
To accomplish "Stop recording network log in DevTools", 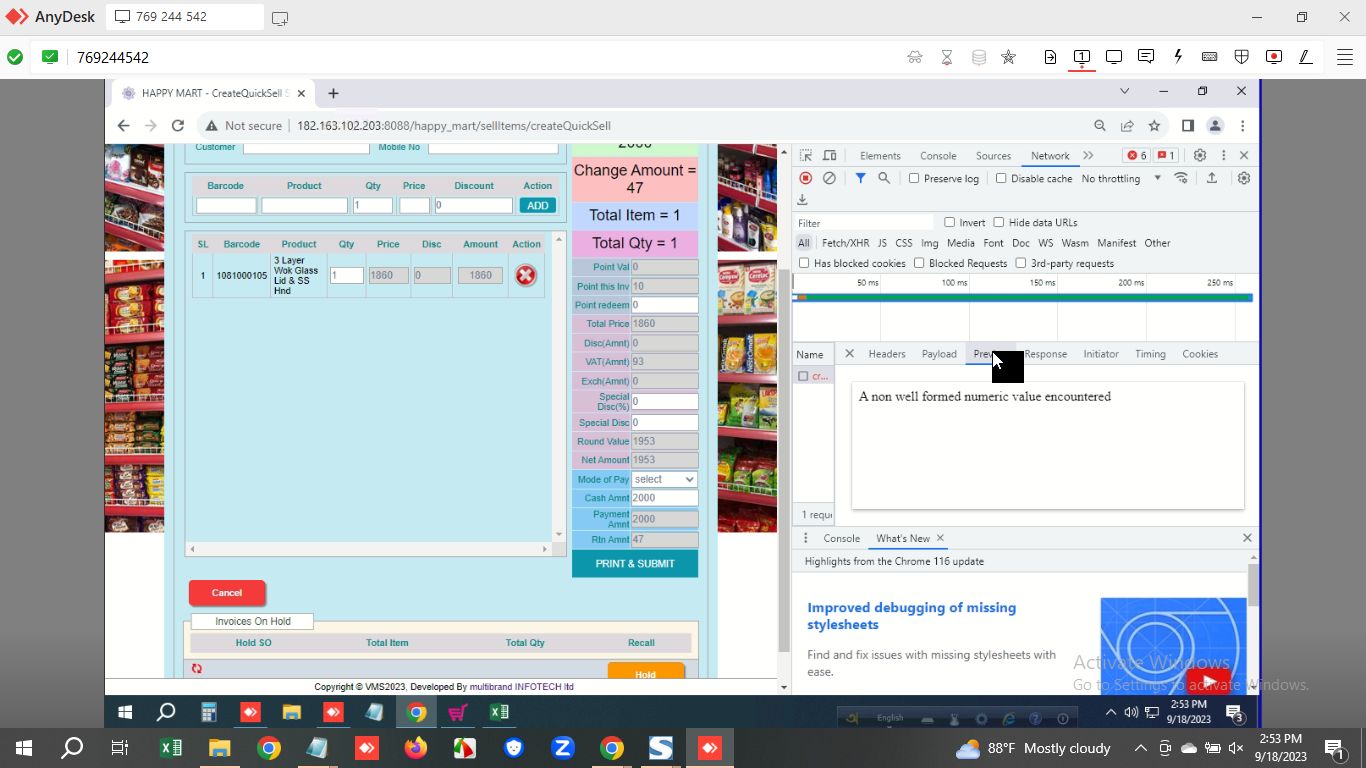I will 805,178.
